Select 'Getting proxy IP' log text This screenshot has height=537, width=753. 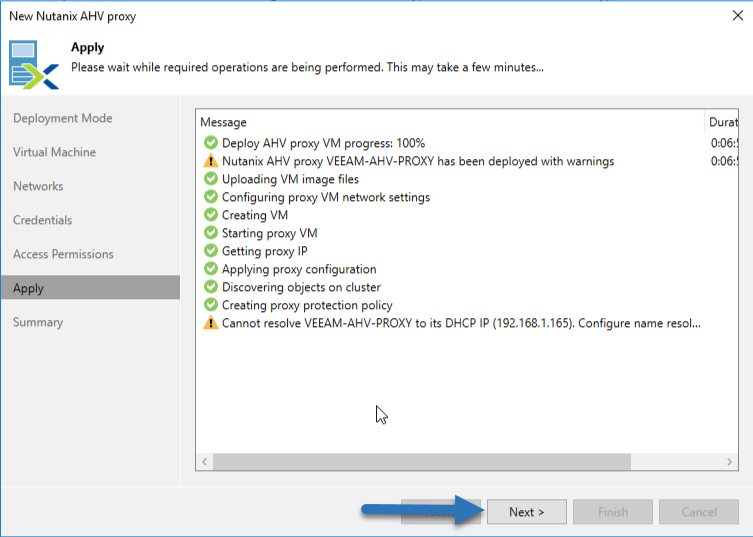(x=265, y=251)
